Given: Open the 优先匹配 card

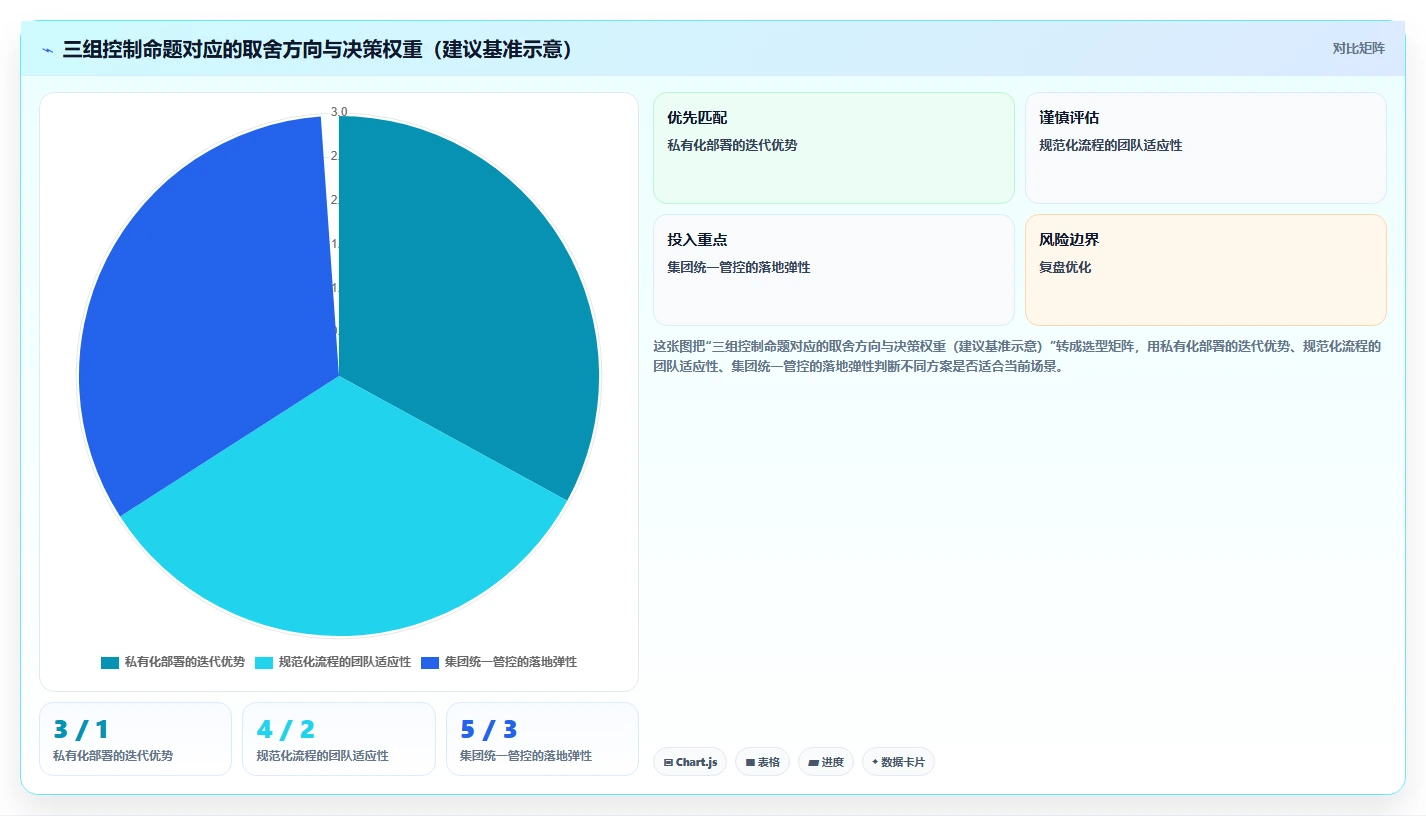Looking at the screenshot, I should [834, 148].
